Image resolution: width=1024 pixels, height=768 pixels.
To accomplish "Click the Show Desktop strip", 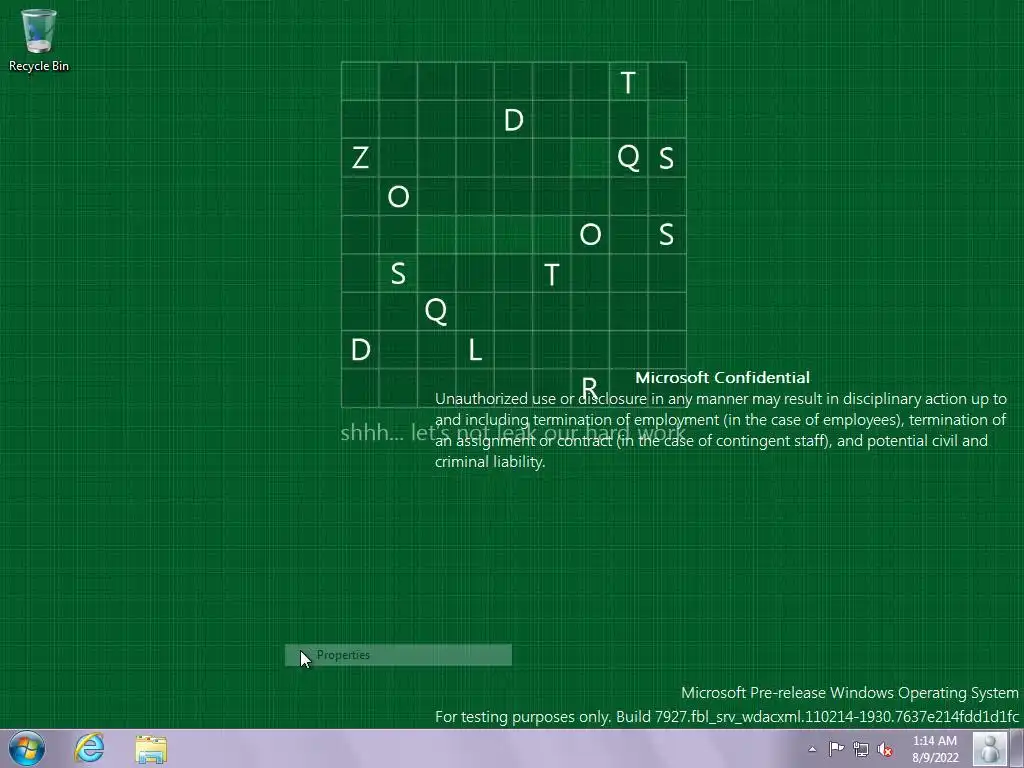I will pos(1019,748).
